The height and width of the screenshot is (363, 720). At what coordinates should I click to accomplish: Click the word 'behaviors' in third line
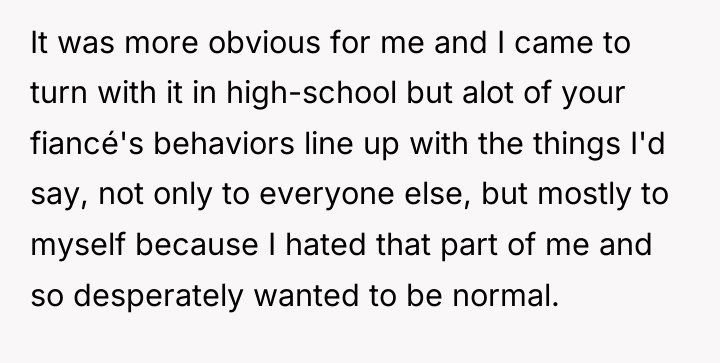click(224, 143)
